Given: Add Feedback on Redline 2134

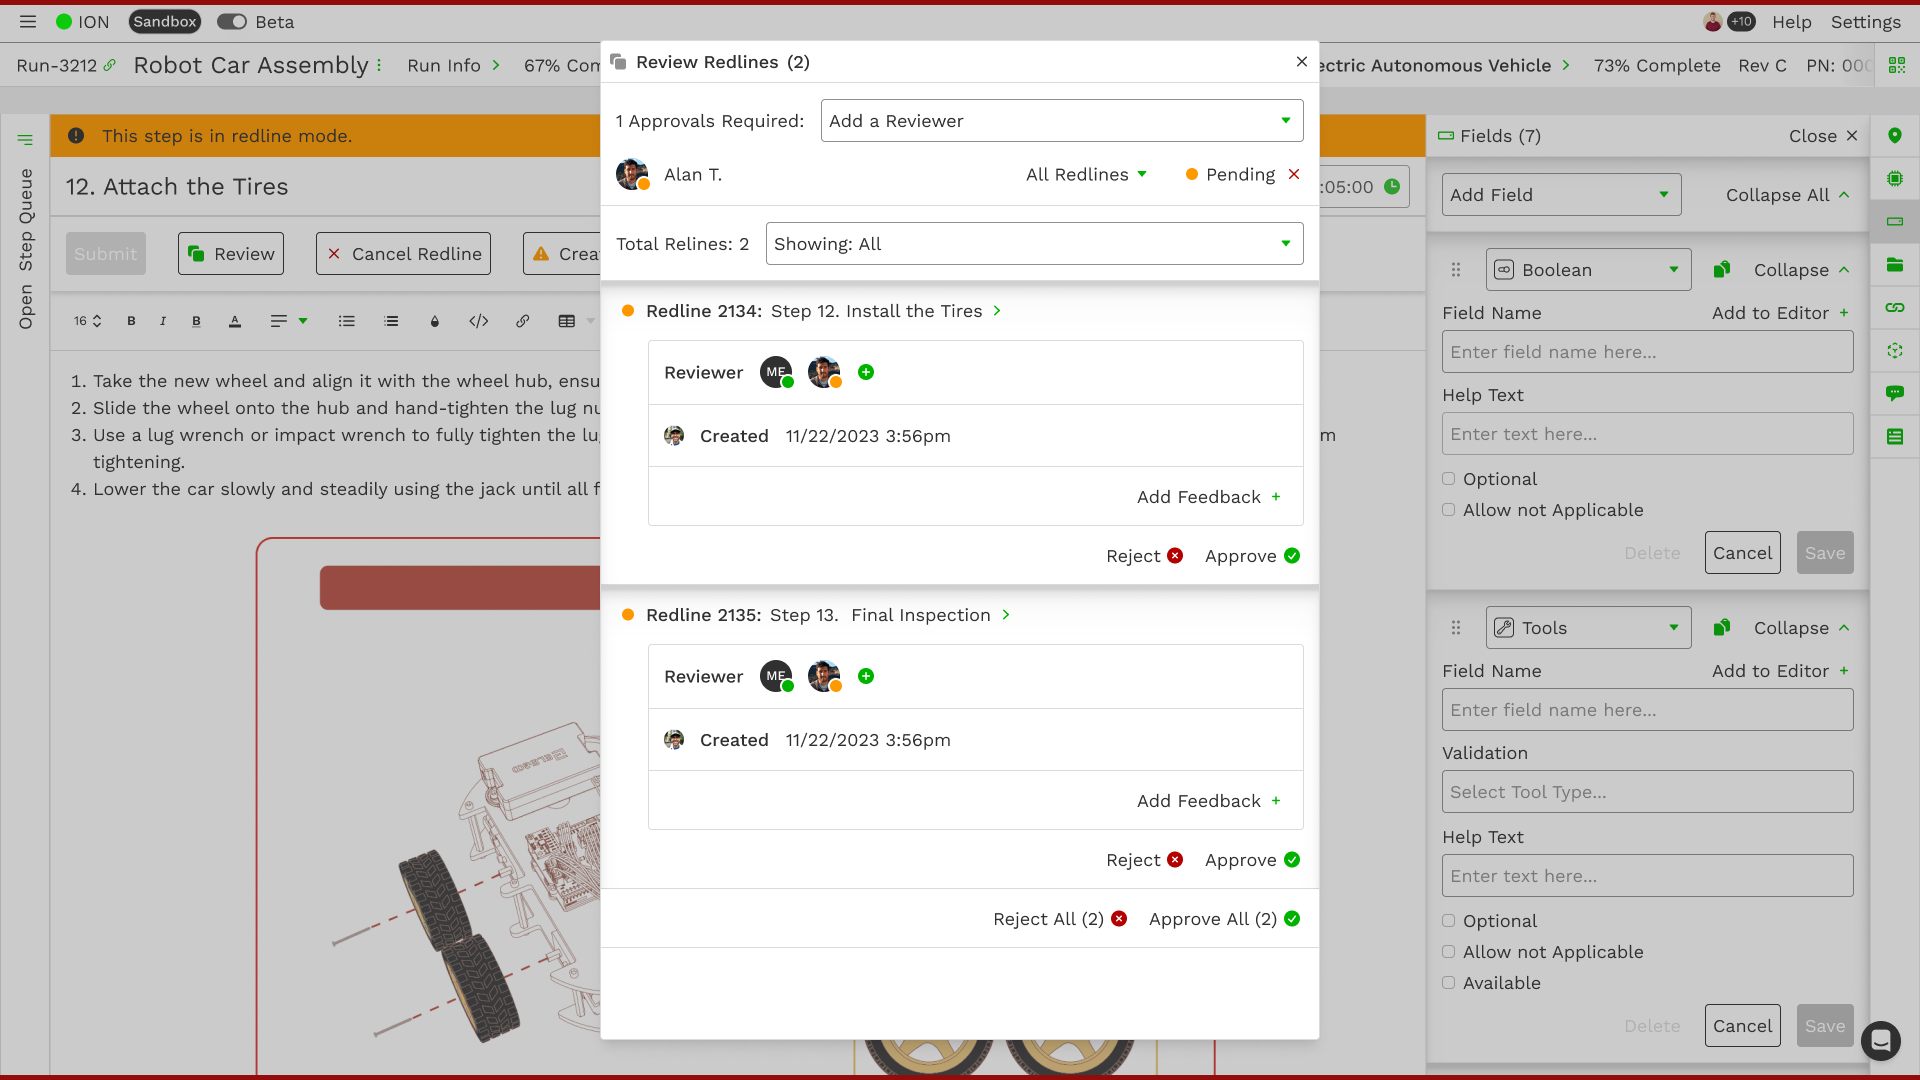Looking at the screenshot, I should click(x=1209, y=497).
